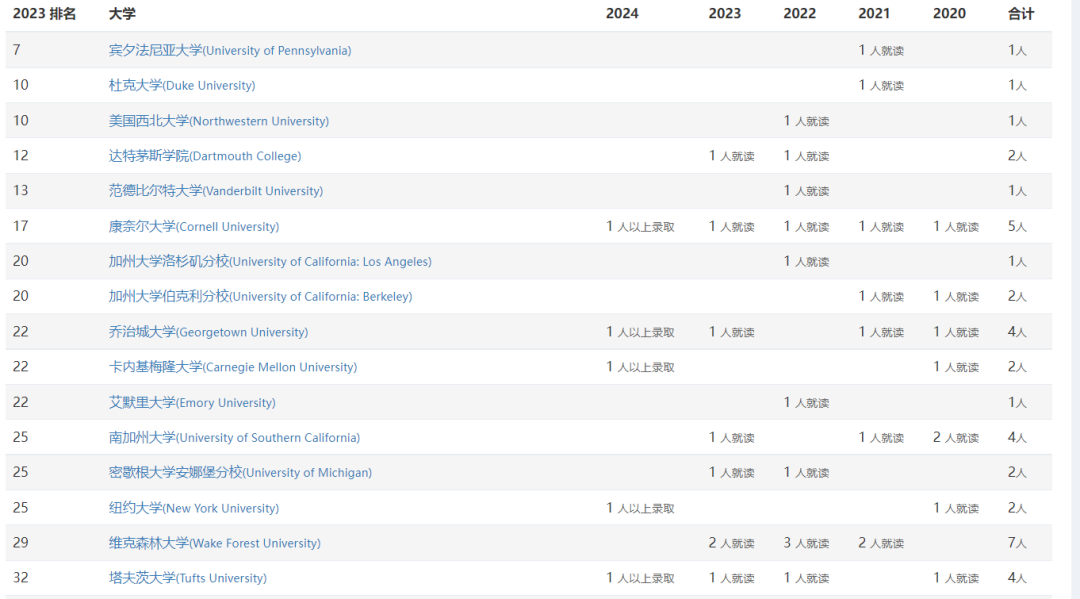Click the 大学 column header
Image resolution: width=1080 pixels, height=599 pixels.
click(x=122, y=14)
